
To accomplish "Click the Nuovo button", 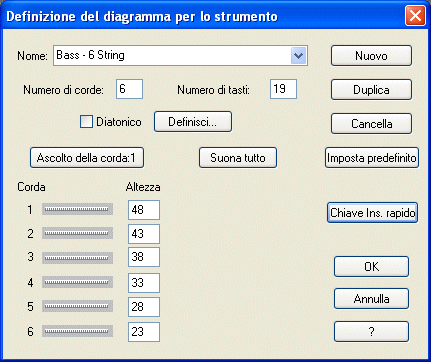I will coord(371,56).
